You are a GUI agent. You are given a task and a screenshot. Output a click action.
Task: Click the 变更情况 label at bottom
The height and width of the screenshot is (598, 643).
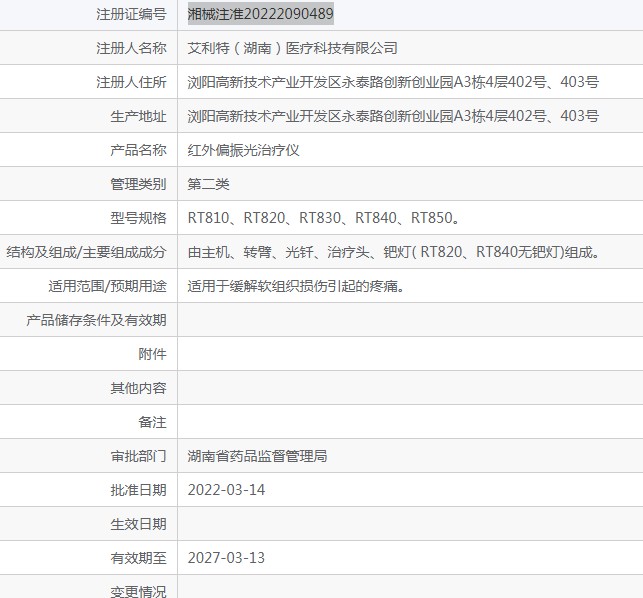point(138,591)
